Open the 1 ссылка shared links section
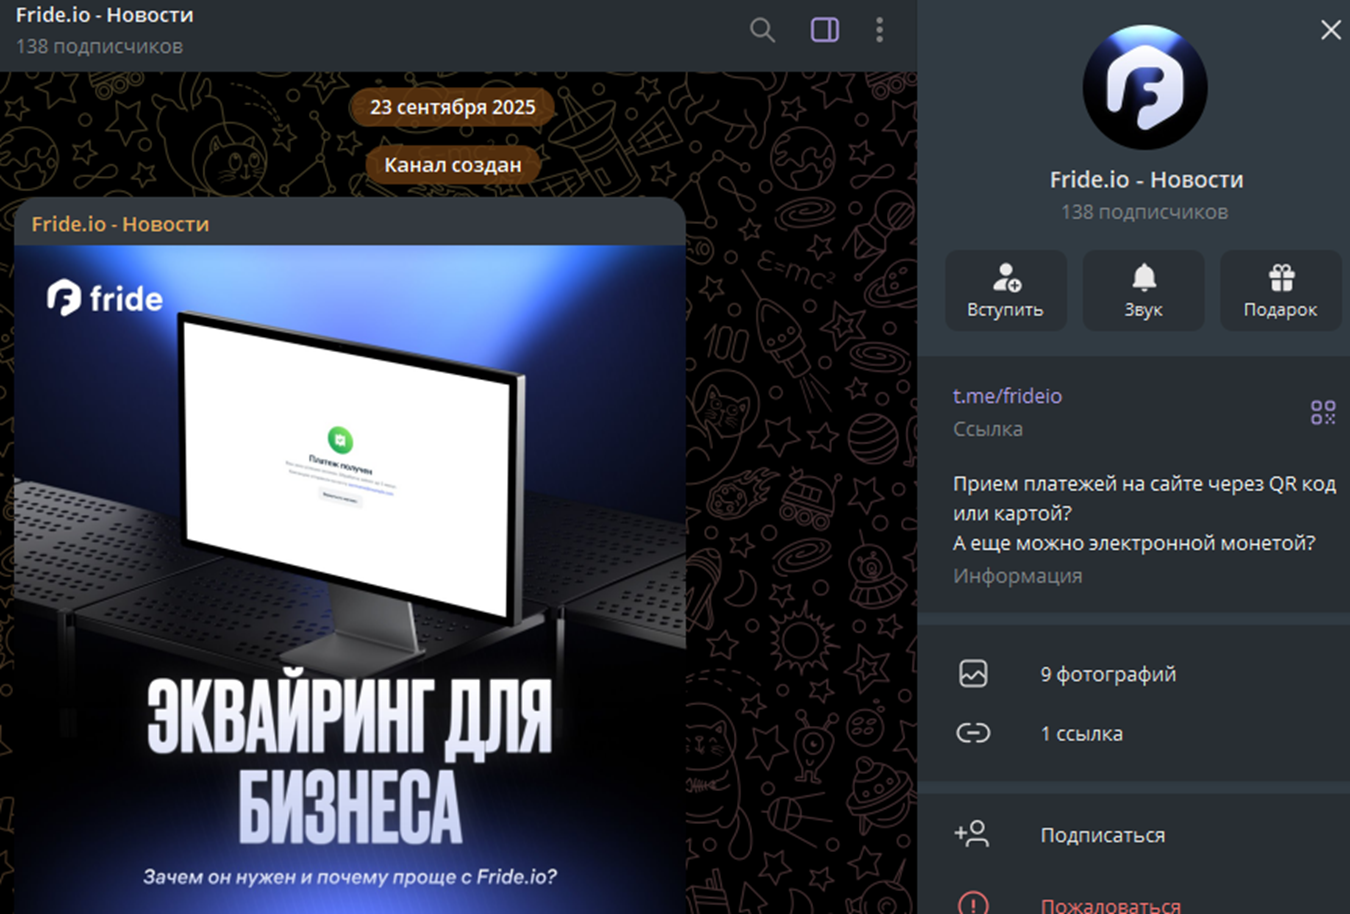 (1134, 733)
